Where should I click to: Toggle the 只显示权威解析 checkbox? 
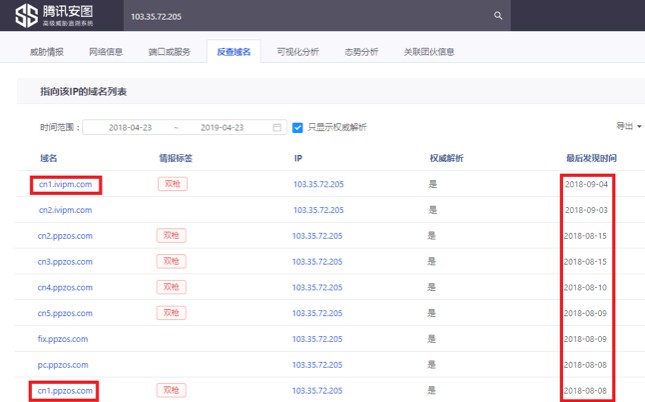[297, 127]
